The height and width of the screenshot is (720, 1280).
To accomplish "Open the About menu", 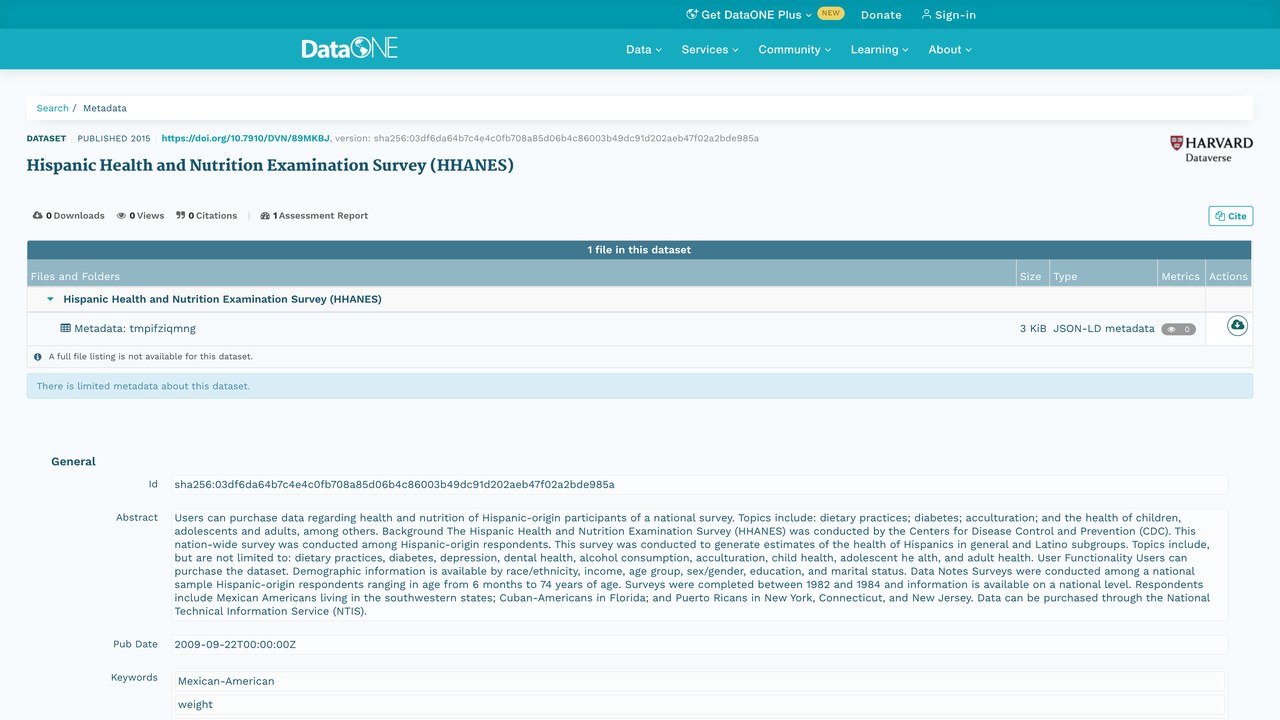I will click(x=950, y=49).
